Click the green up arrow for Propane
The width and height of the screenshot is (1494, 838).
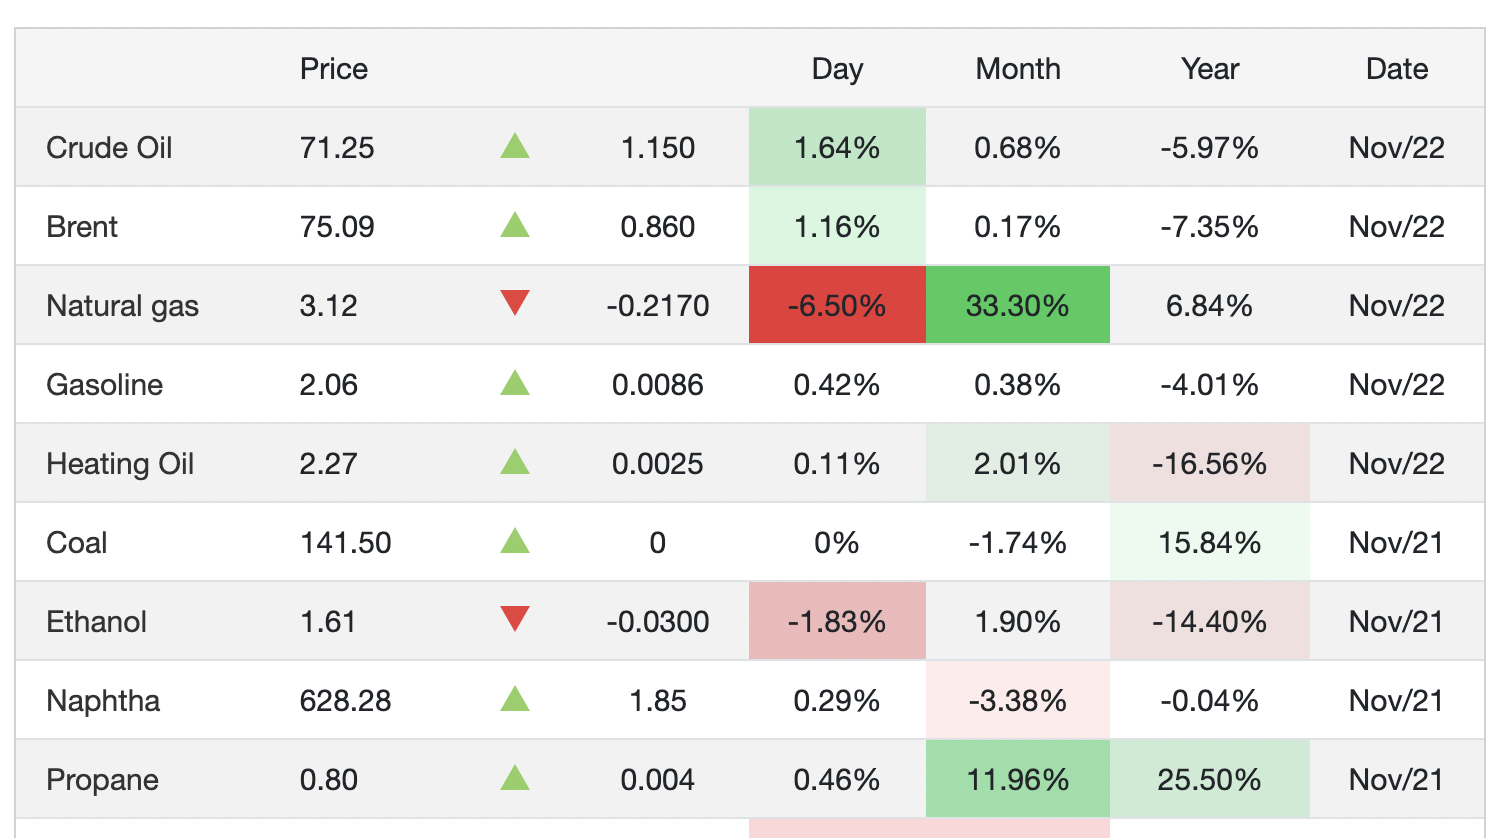click(515, 778)
